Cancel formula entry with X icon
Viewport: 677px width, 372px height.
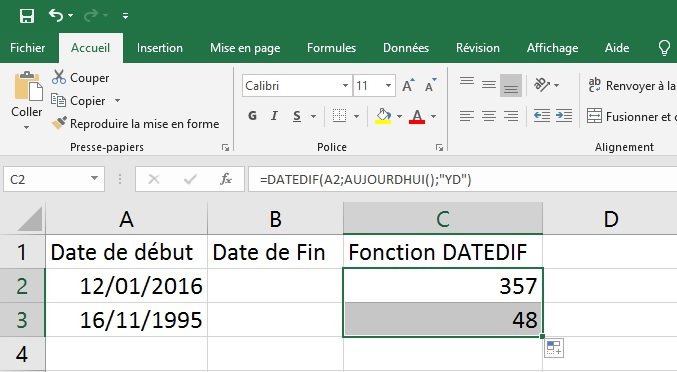coord(154,179)
